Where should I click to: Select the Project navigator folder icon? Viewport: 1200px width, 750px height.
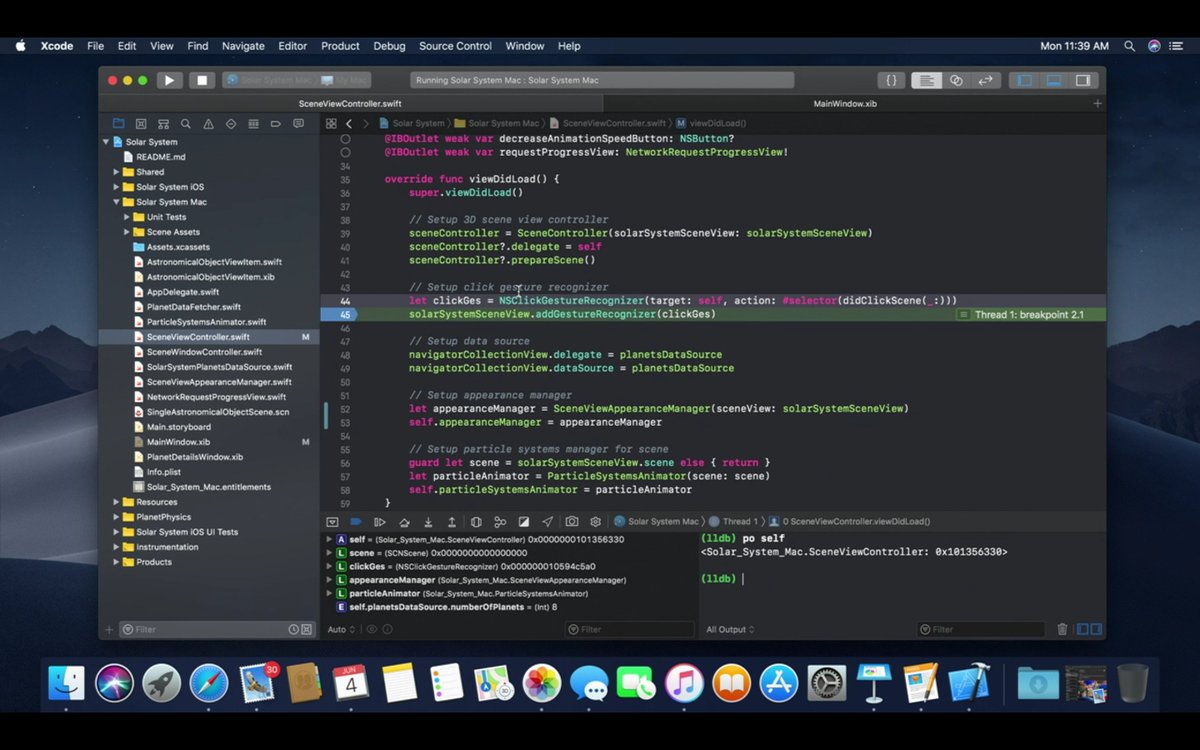pyautogui.click(x=119, y=124)
